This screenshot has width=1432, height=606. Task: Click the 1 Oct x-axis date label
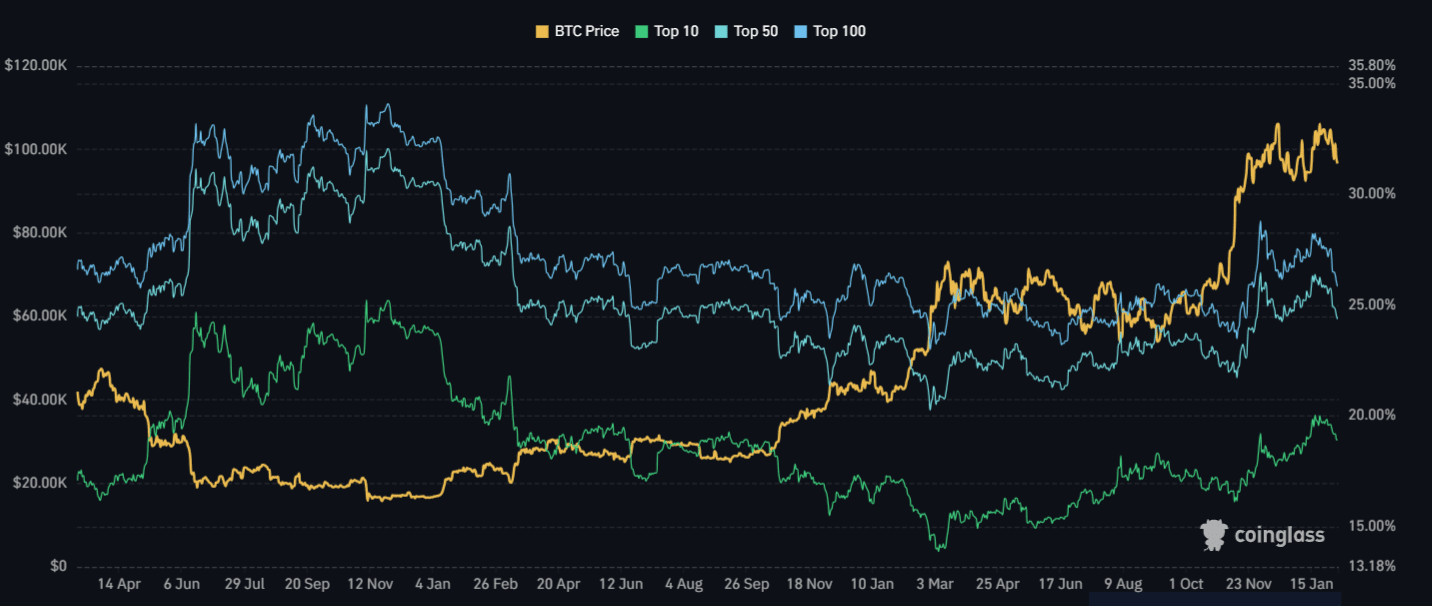(1185, 583)
